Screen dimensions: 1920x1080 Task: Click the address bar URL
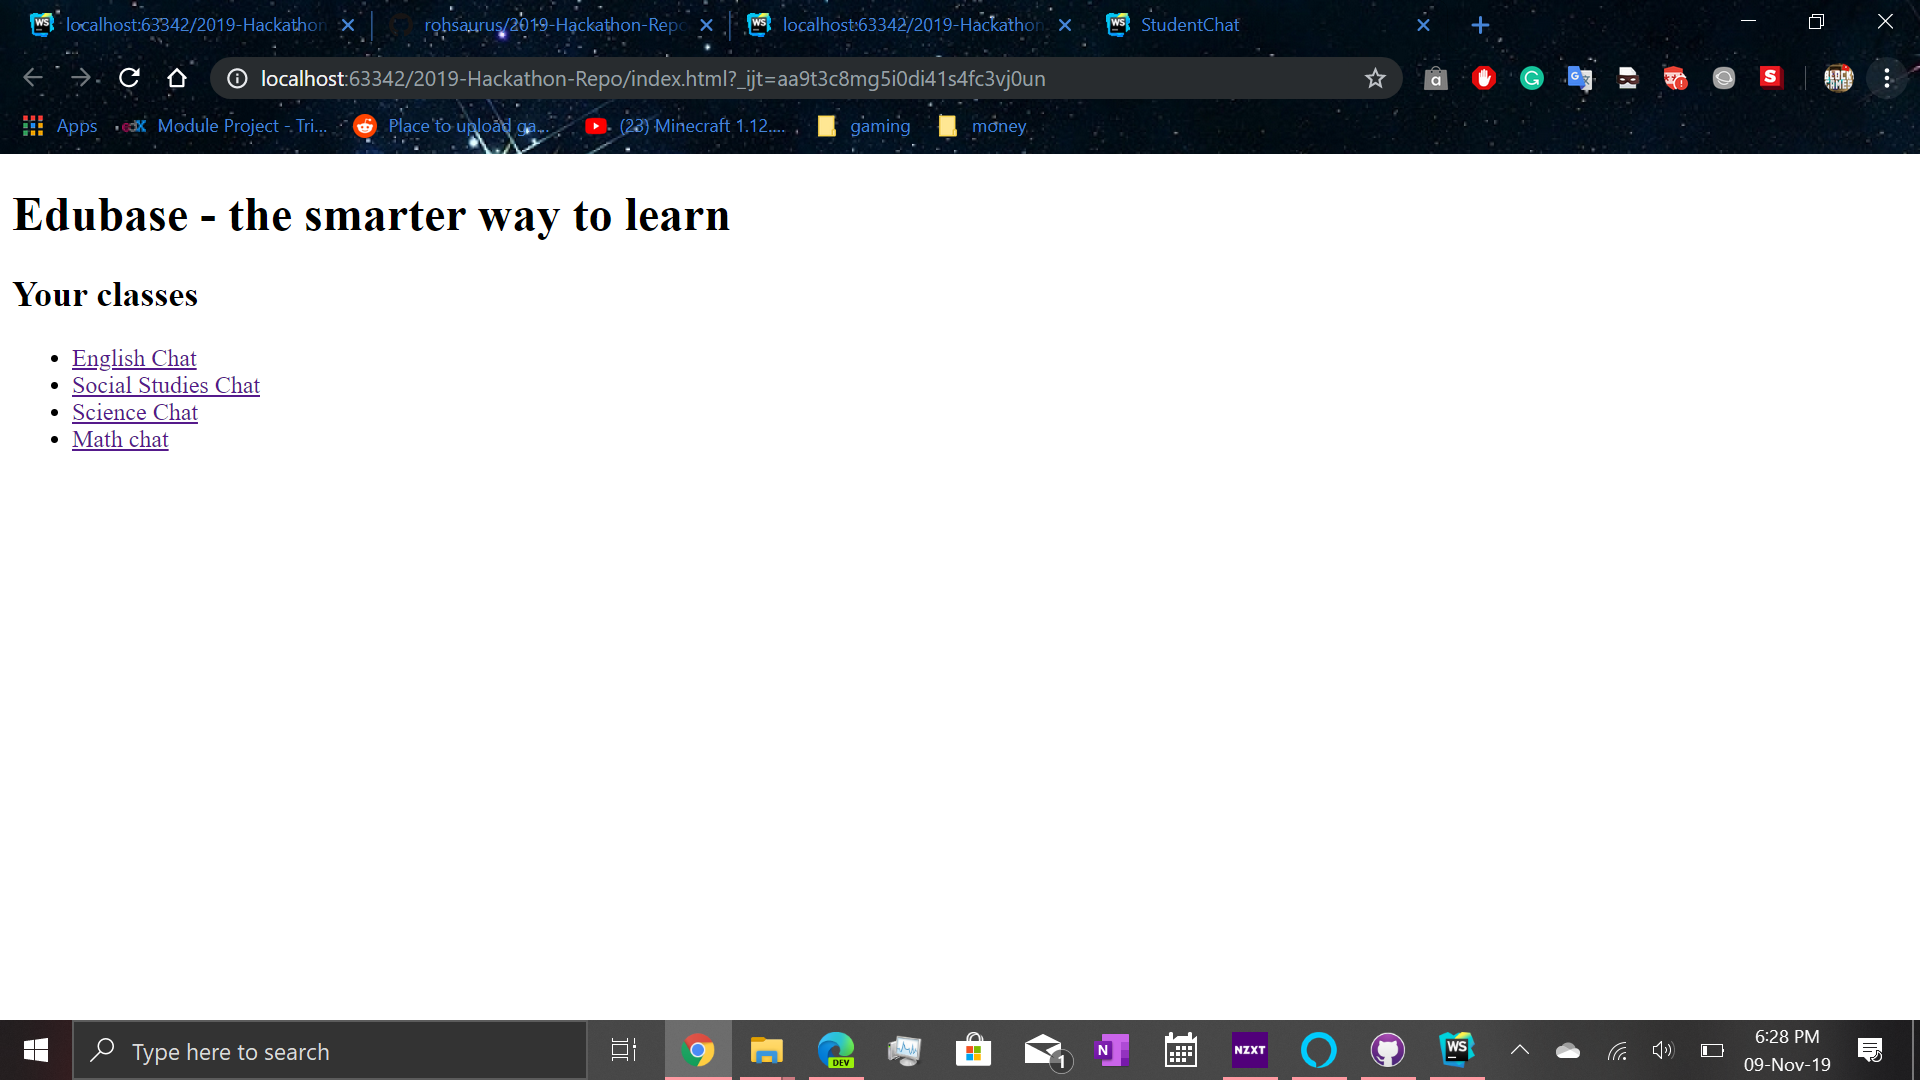tap(652, 78)
